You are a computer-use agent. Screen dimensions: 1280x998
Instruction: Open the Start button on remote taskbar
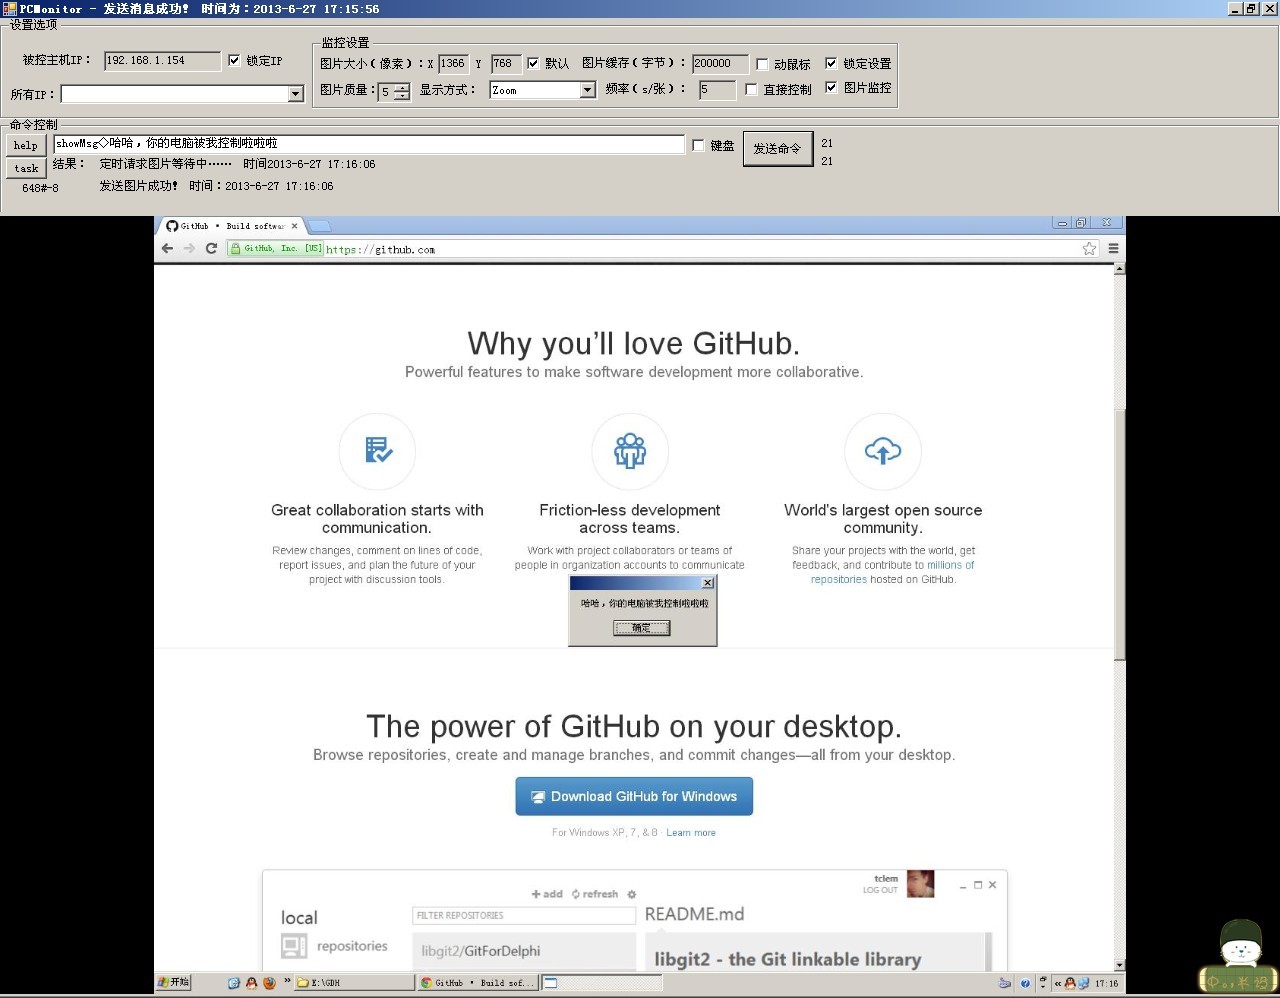coord(174,982)
